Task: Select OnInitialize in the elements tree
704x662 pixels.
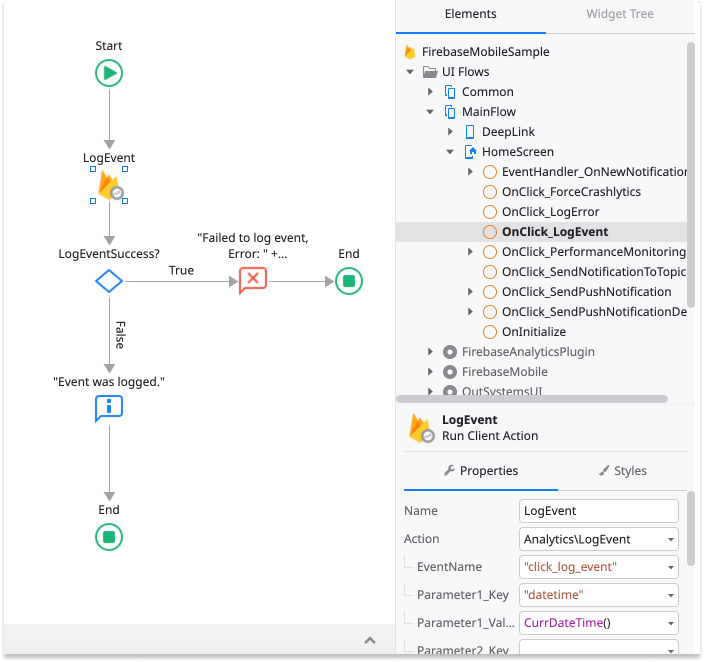Action: [534, 332]
